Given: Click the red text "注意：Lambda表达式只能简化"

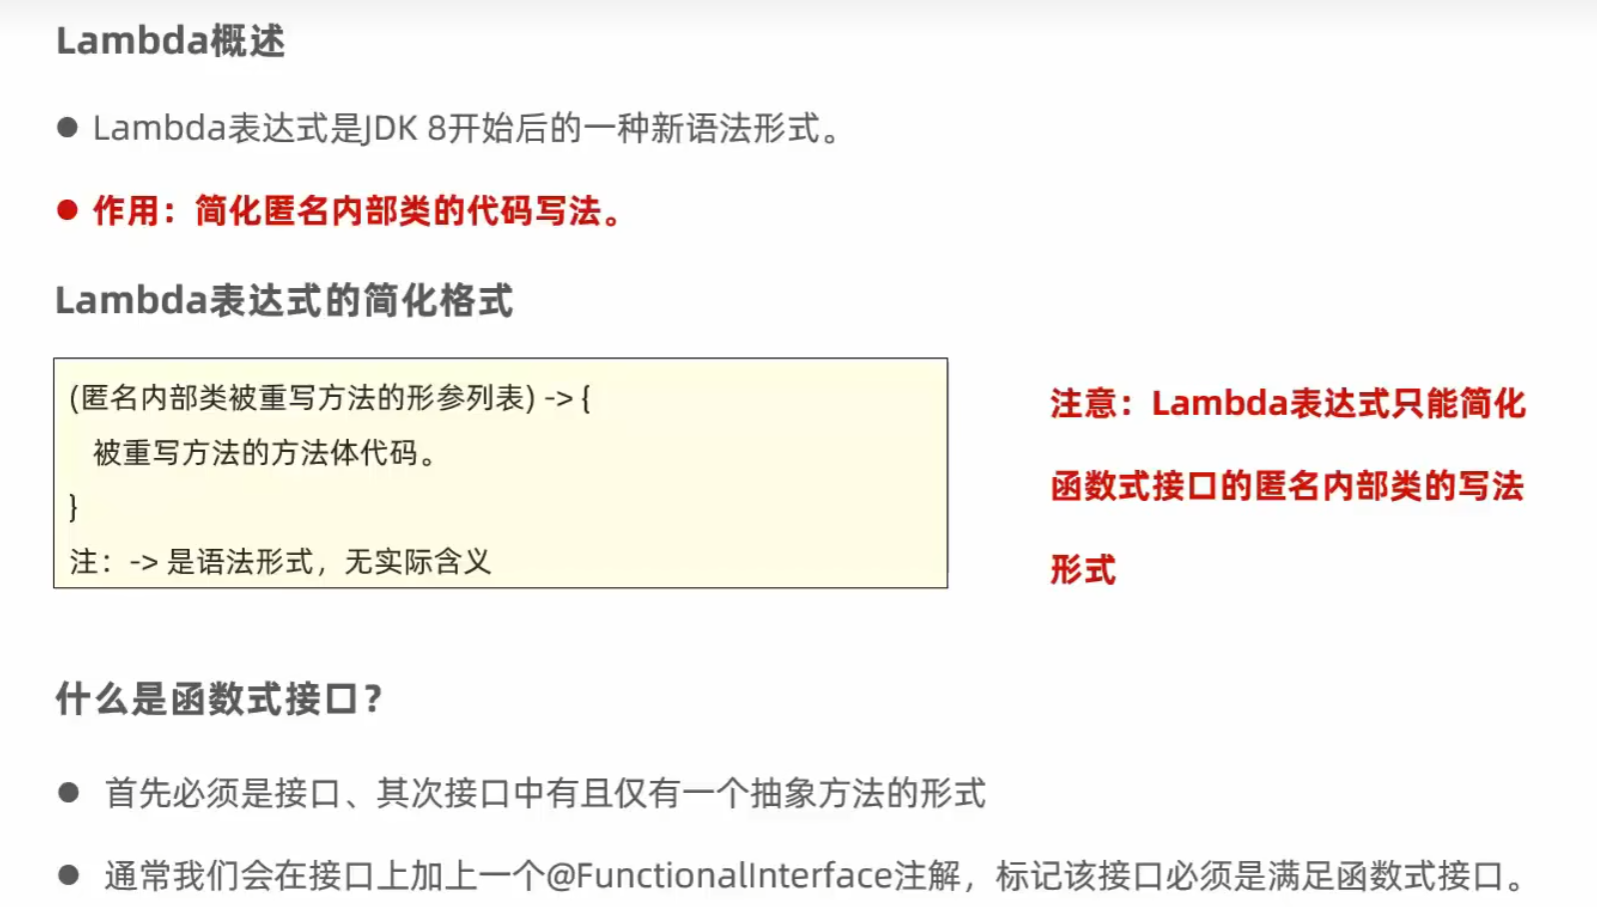Looking at the screenshot, I should pos(1287,403).
